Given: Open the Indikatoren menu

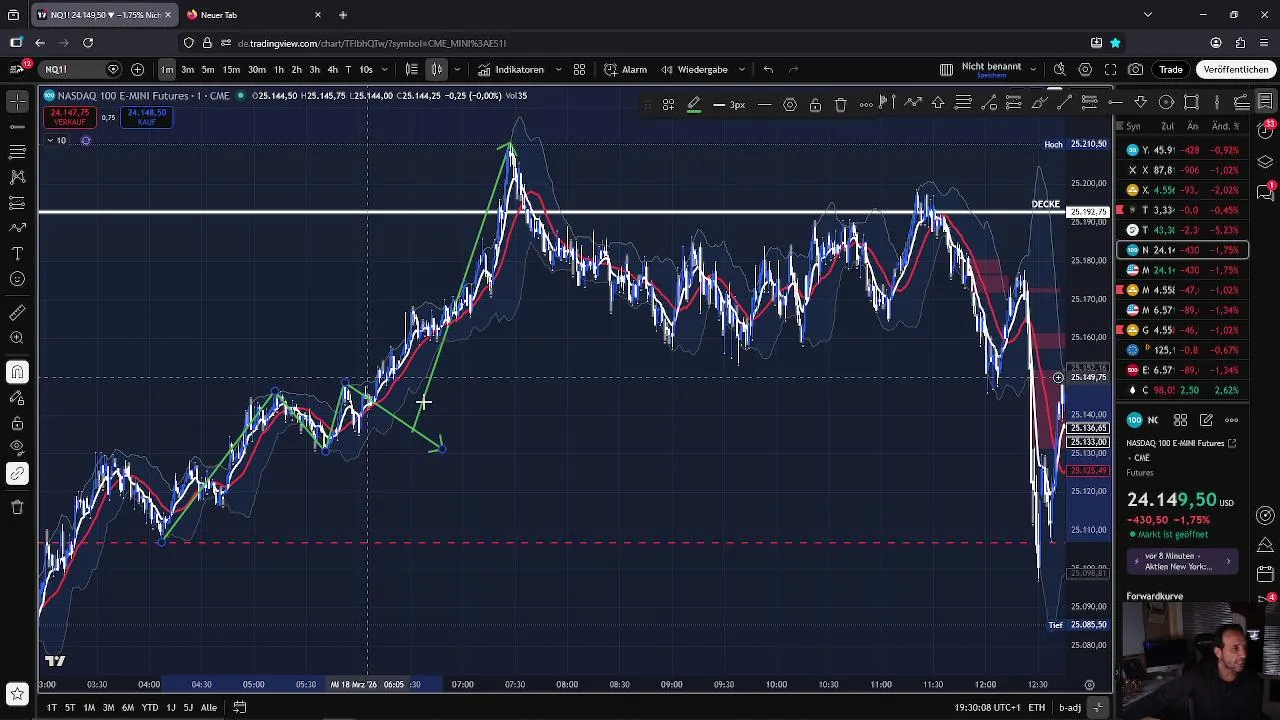Looking at the screenshot, I should click(511, 69).
